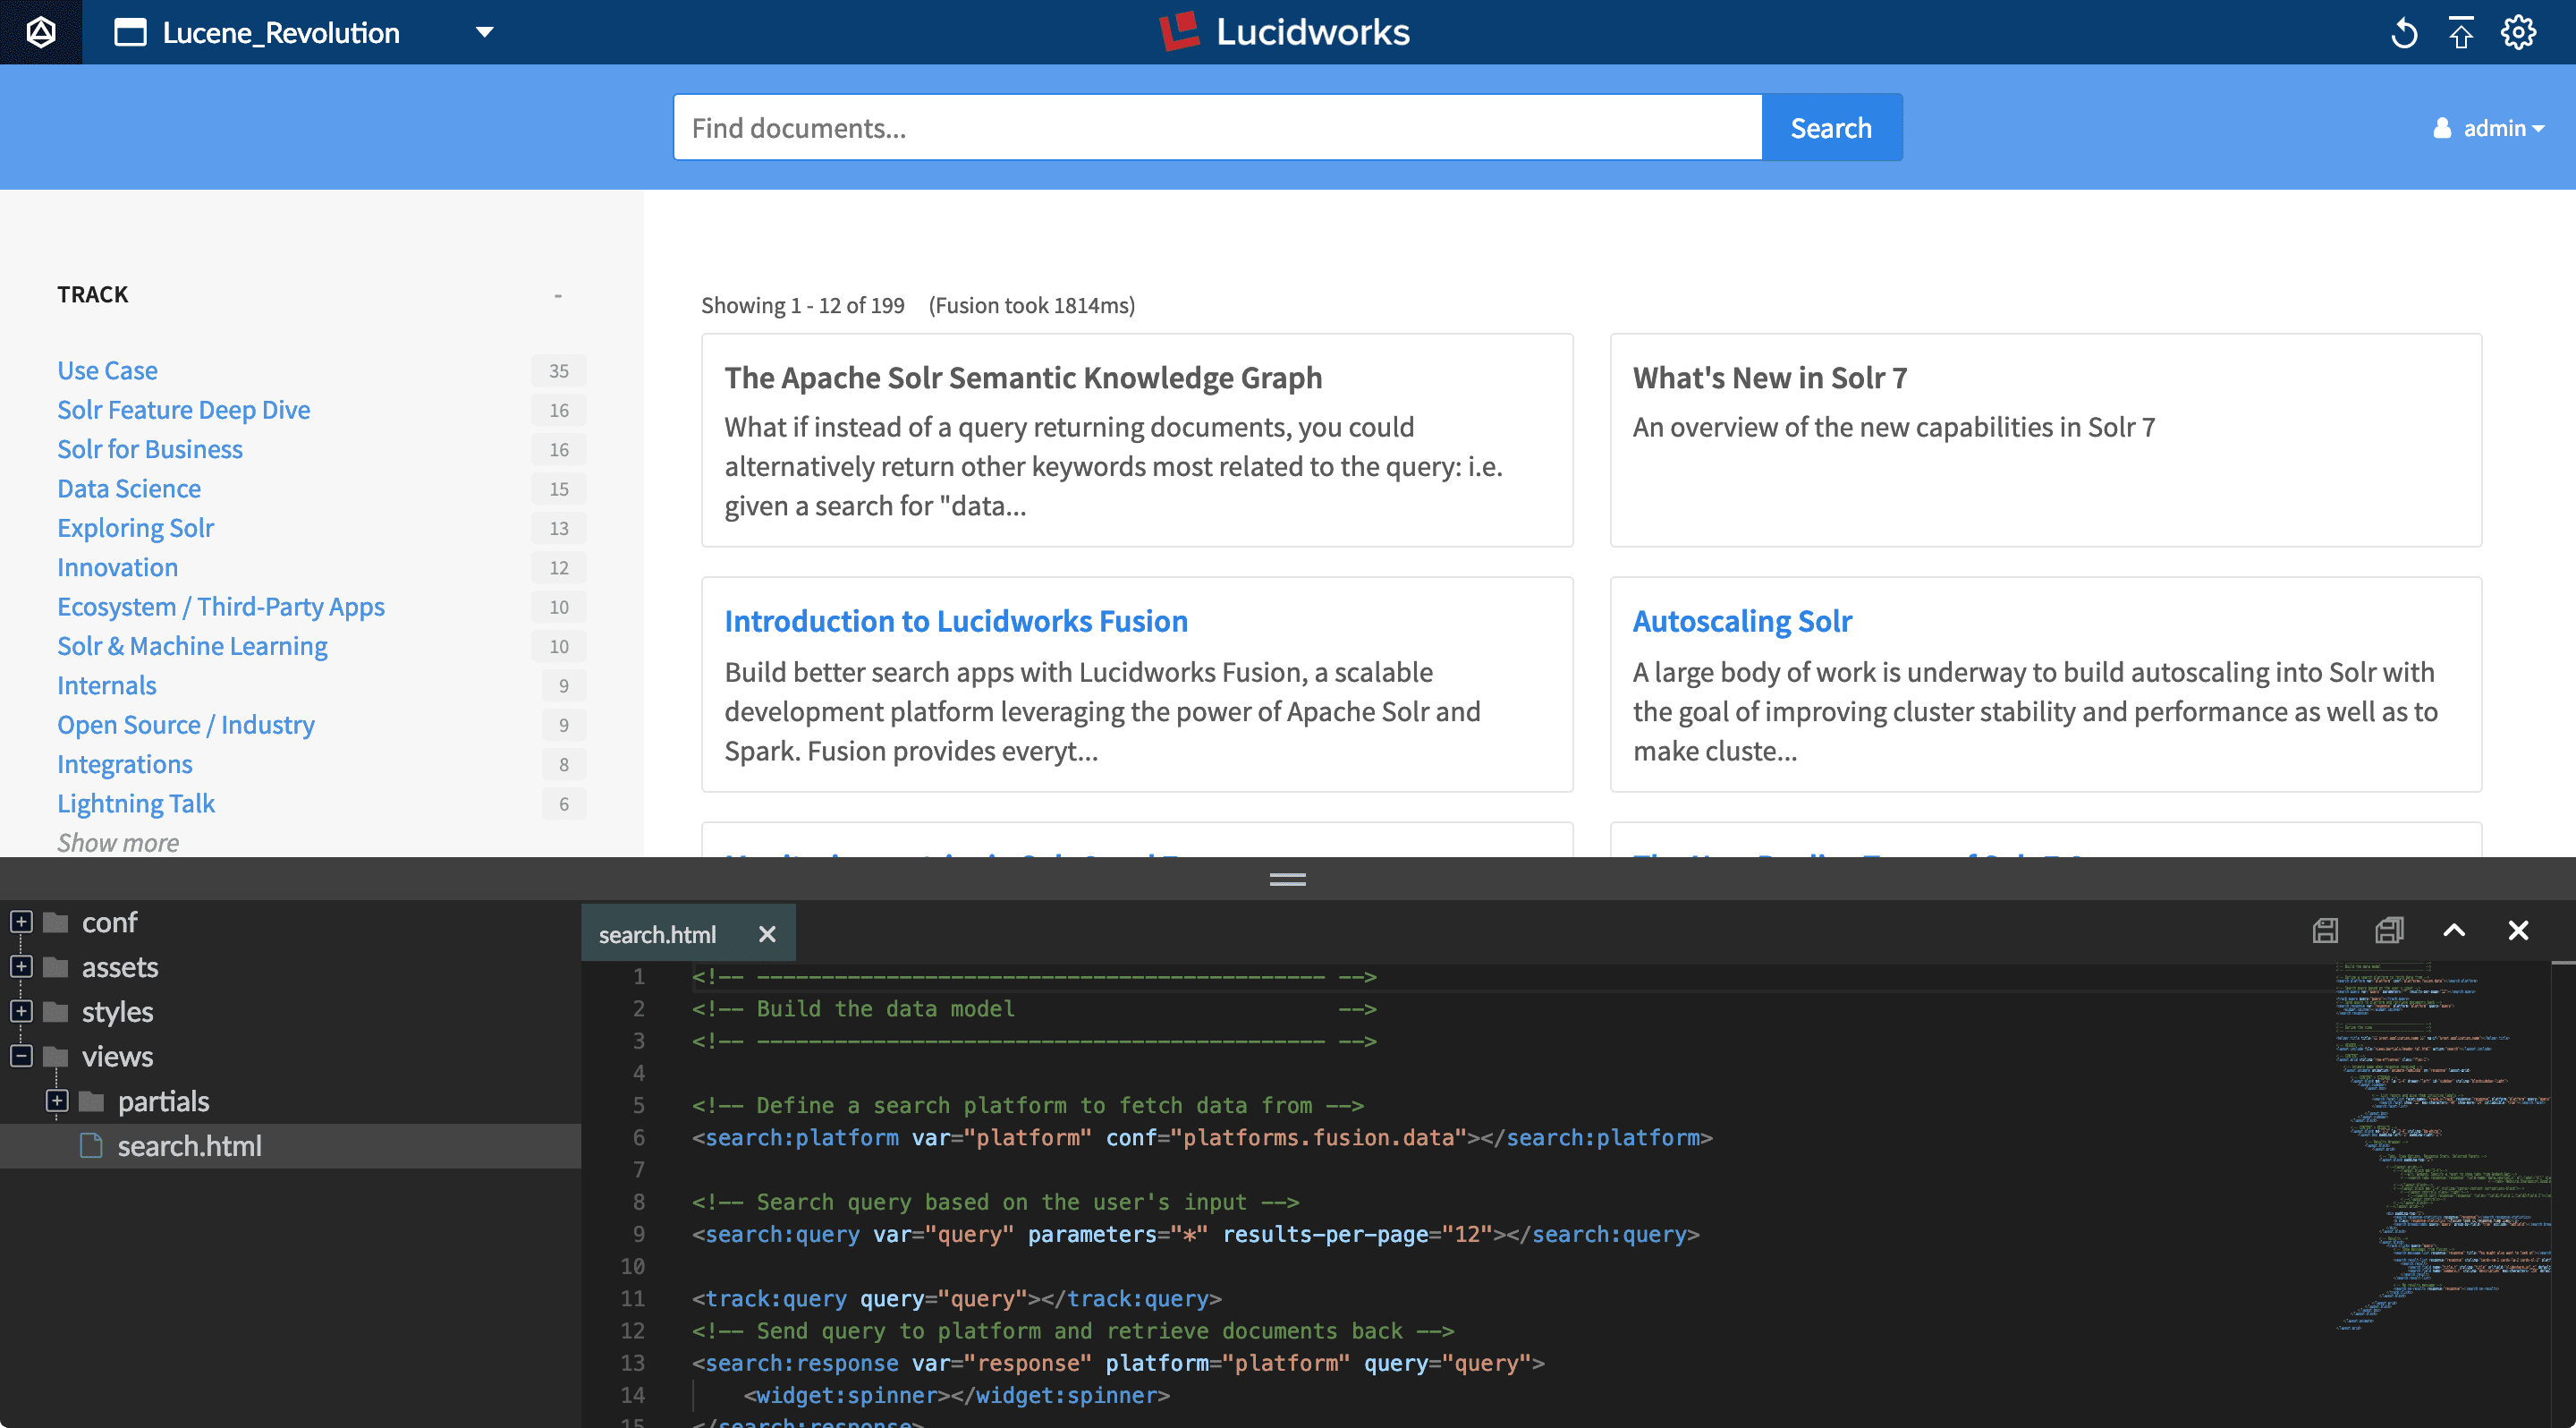The width and height of the screenshot is (2576, 1428).
Task: Click the app window icon beside Lucene_Revolution
Action: pos(130,32)
